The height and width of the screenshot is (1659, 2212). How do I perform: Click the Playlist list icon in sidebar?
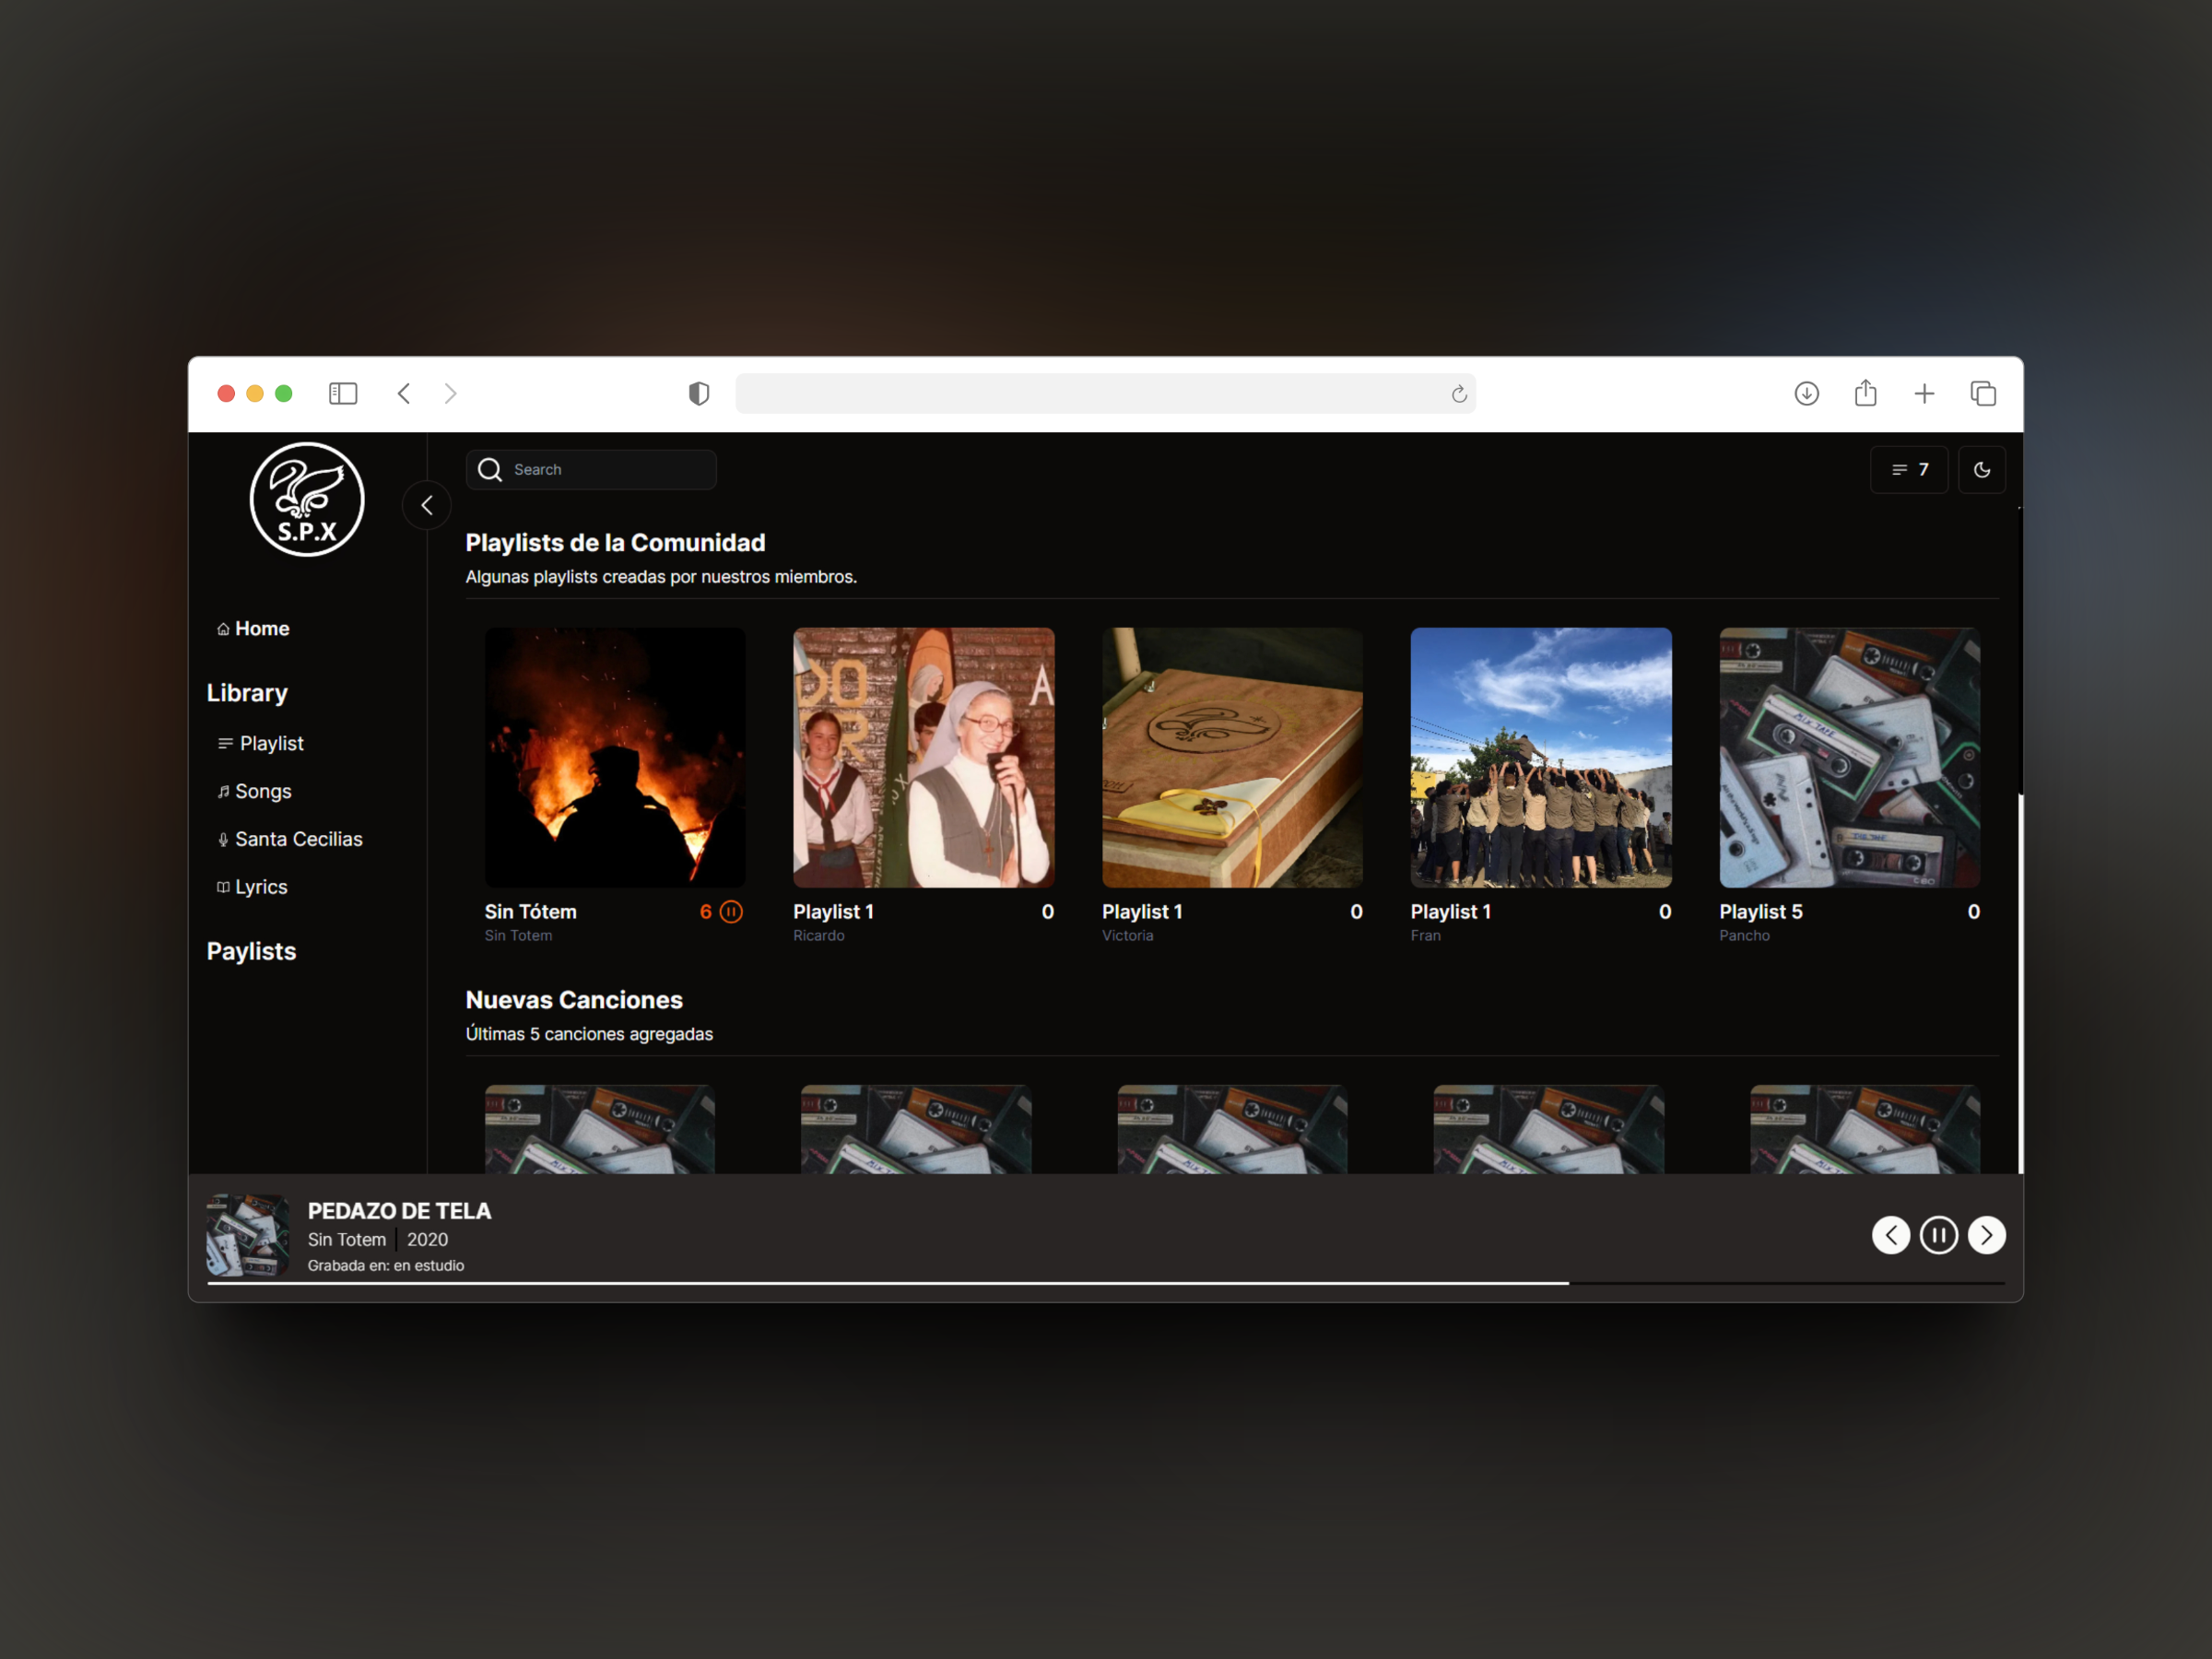225,743
